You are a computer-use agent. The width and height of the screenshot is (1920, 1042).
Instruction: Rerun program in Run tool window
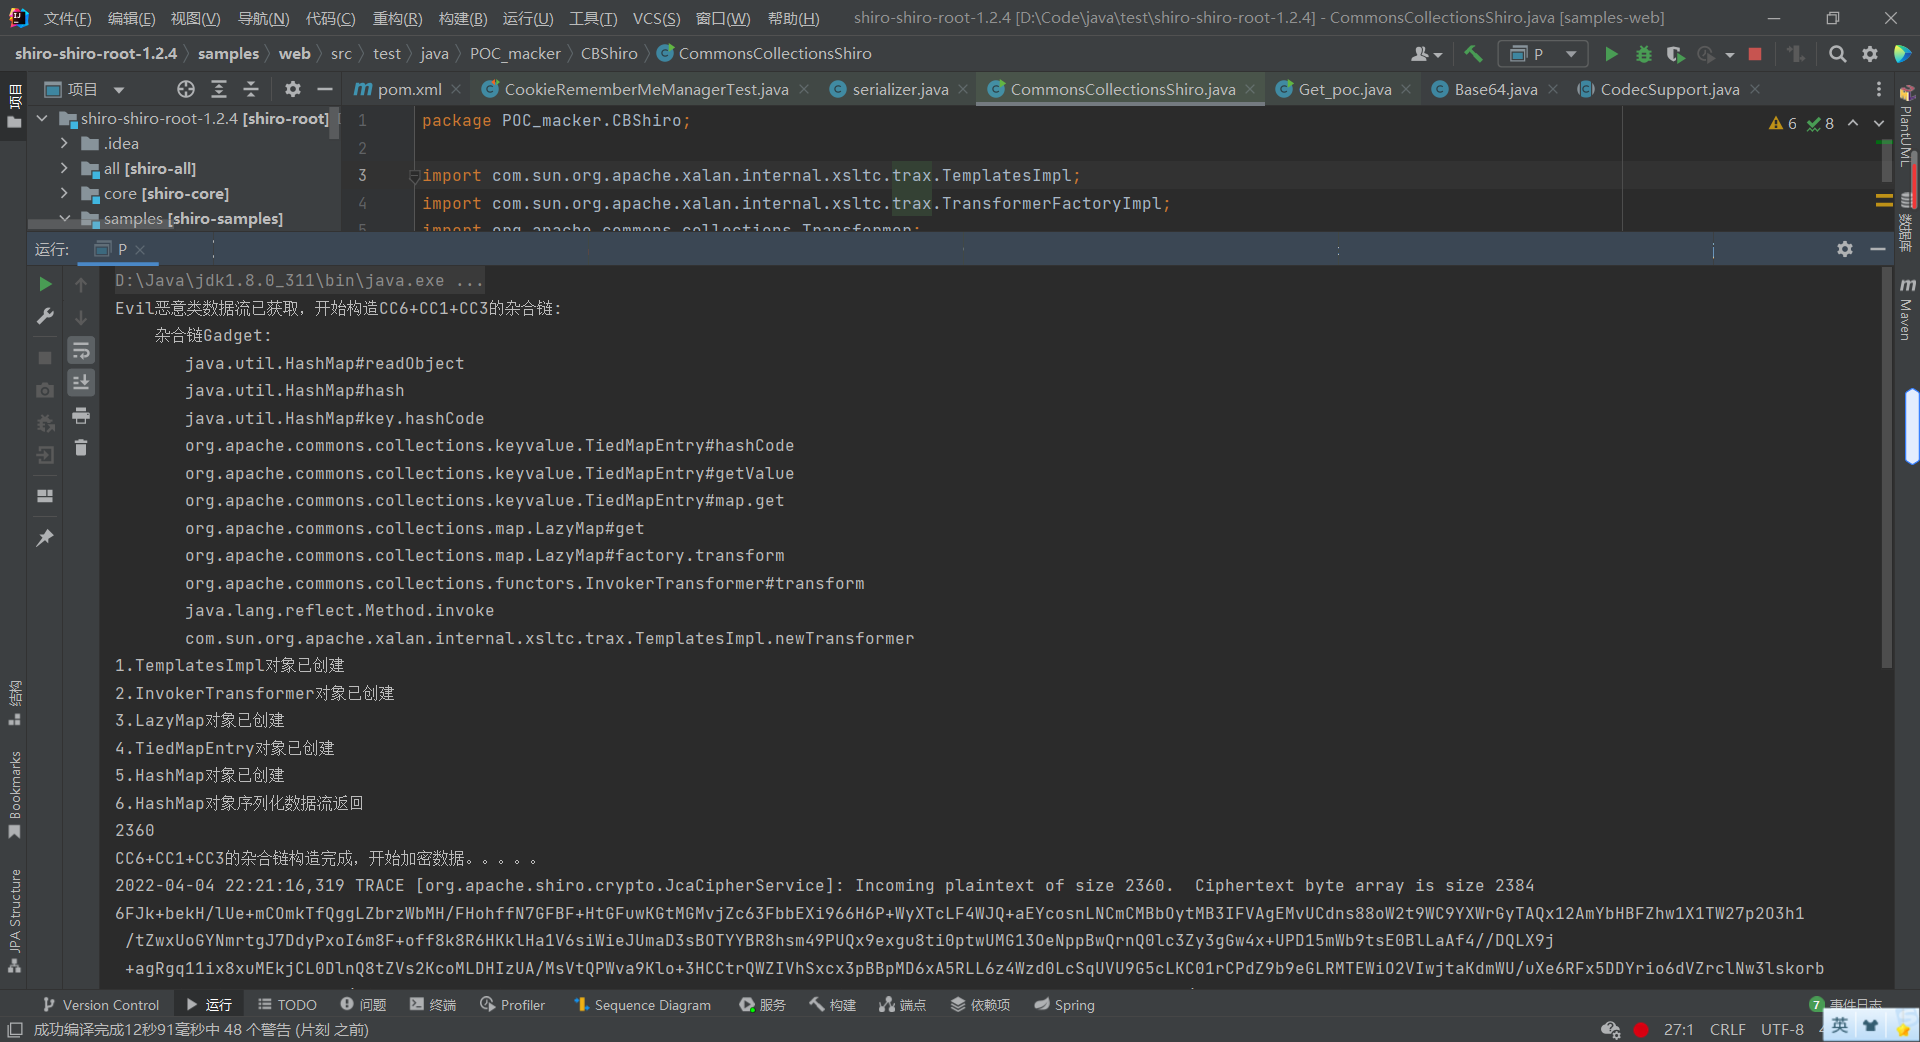(45, 284)
